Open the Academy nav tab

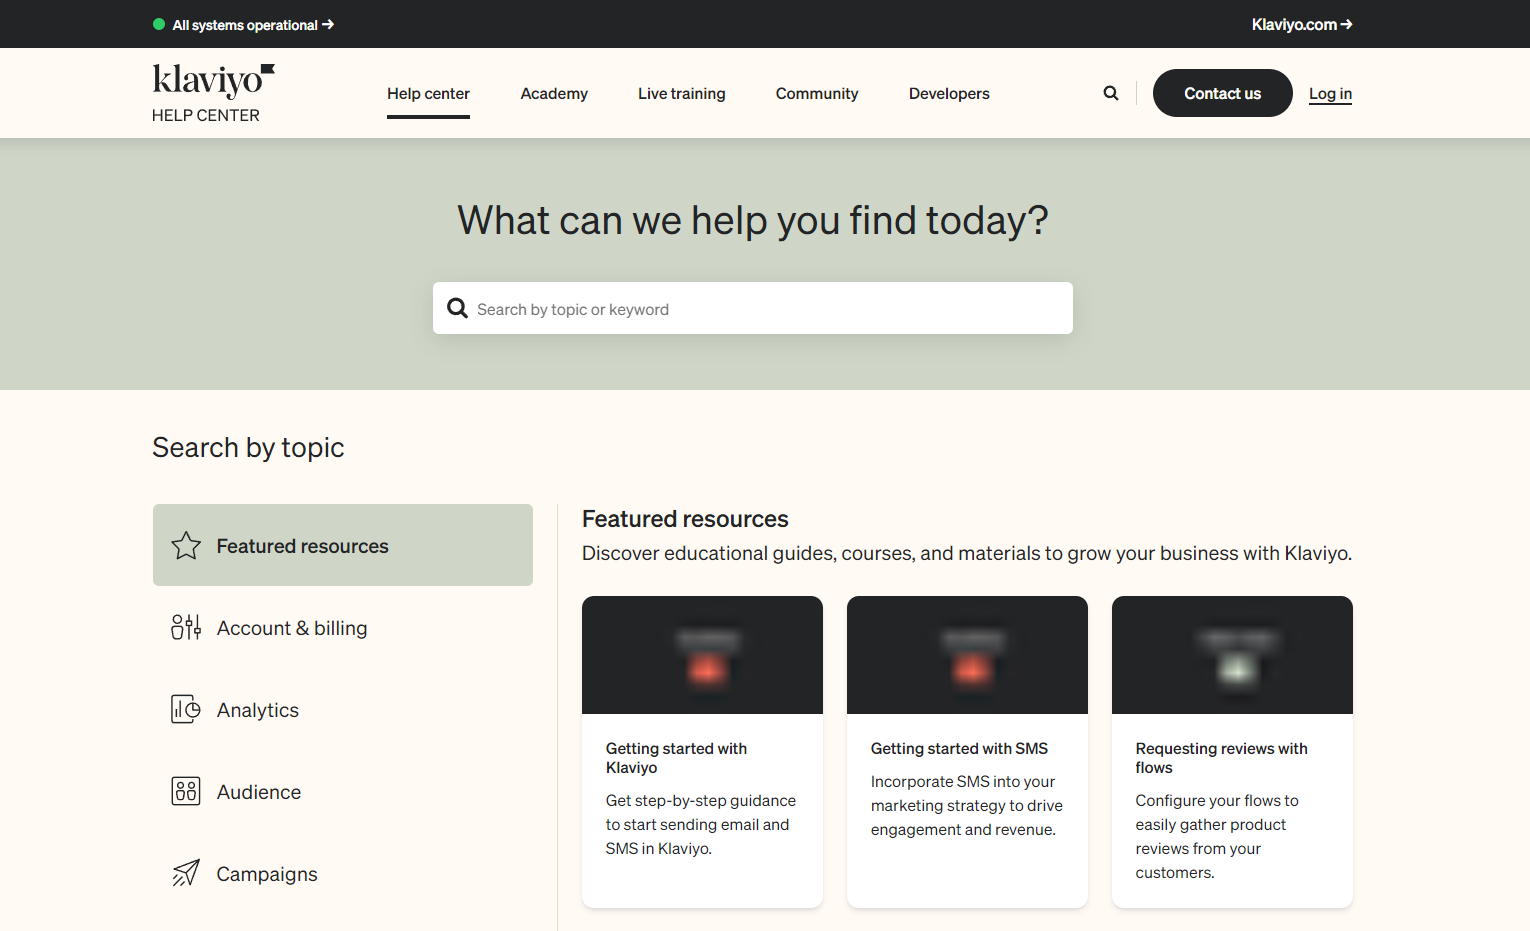pyautogui.click(x=554, y=93)
